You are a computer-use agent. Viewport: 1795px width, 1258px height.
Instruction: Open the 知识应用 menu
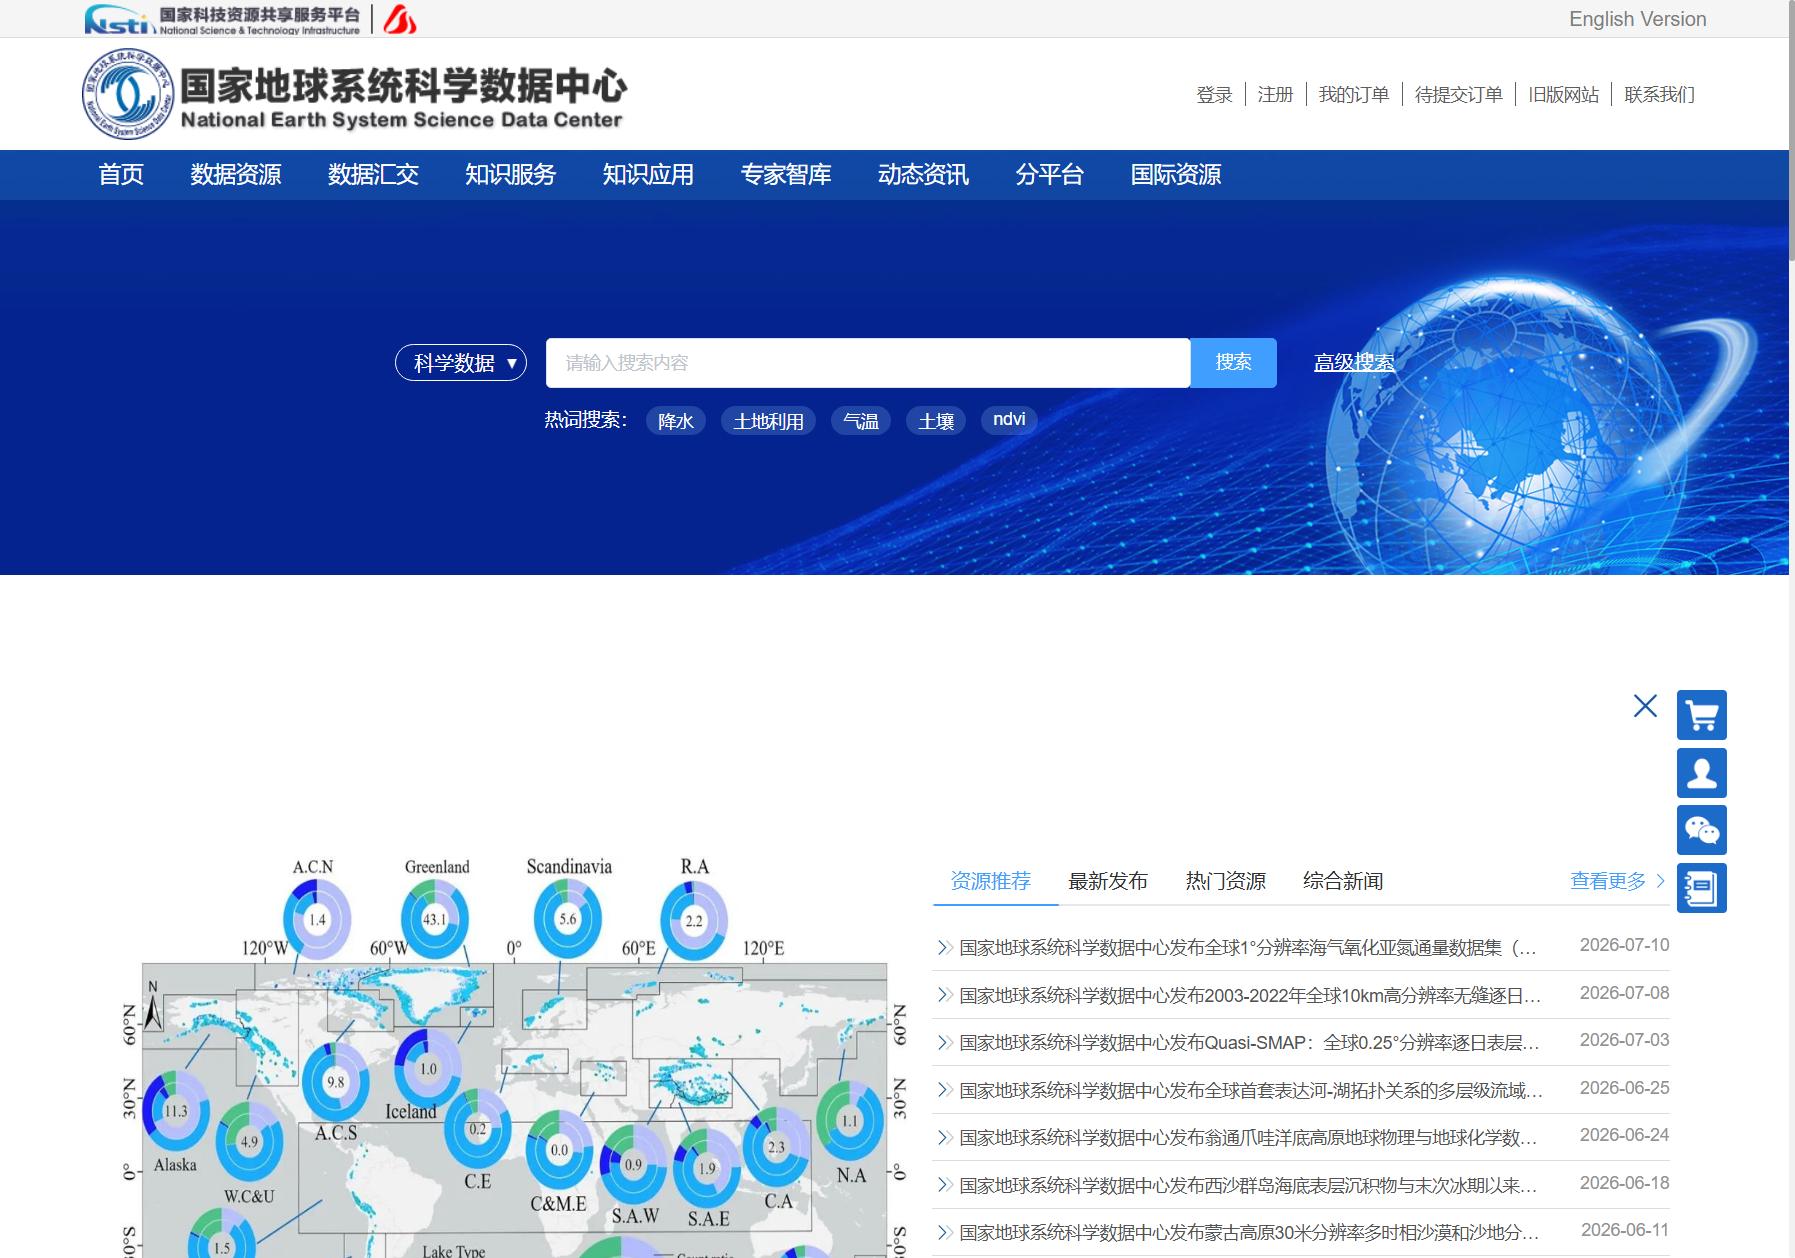(648, 175)
